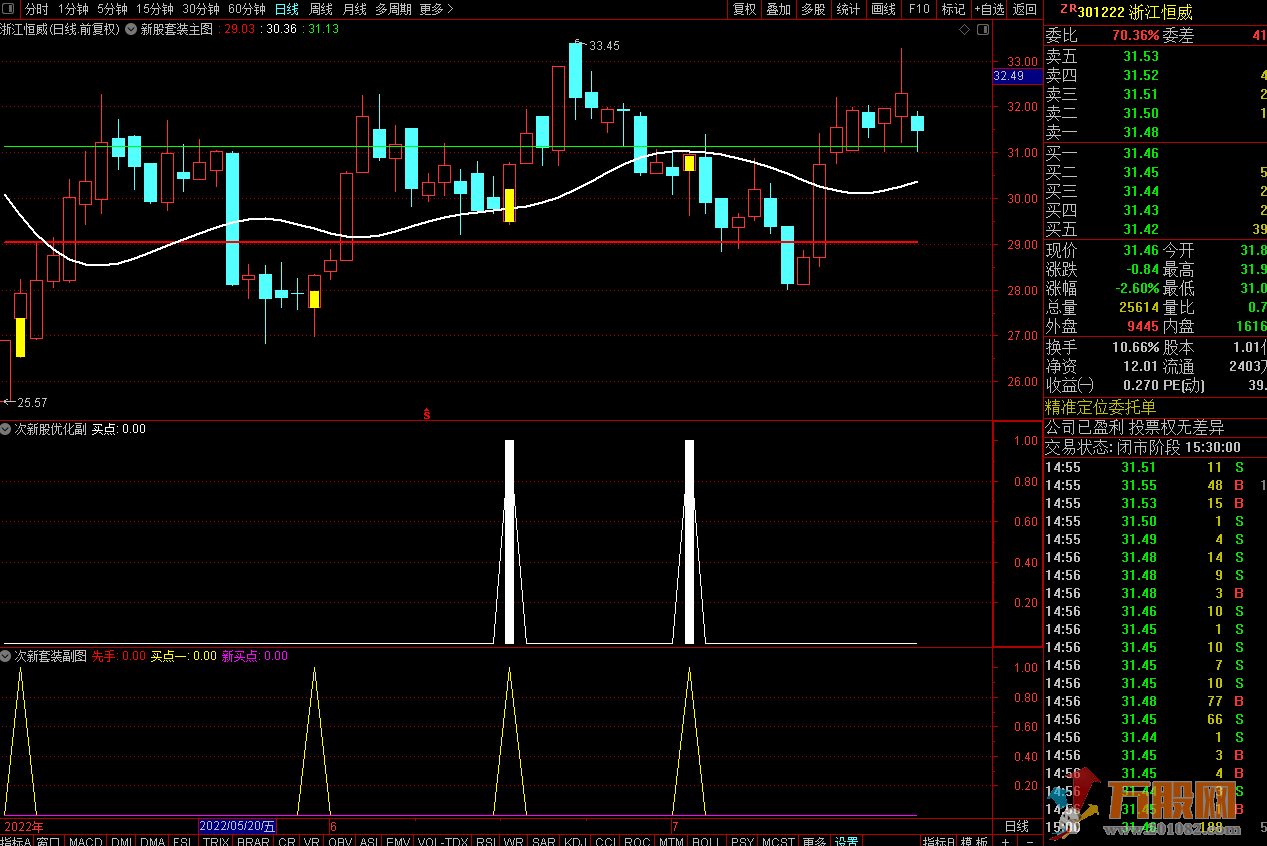This screenshot has width=1267, height=846.
Task: Click the 返回 back button
Action: point(1025,9)
